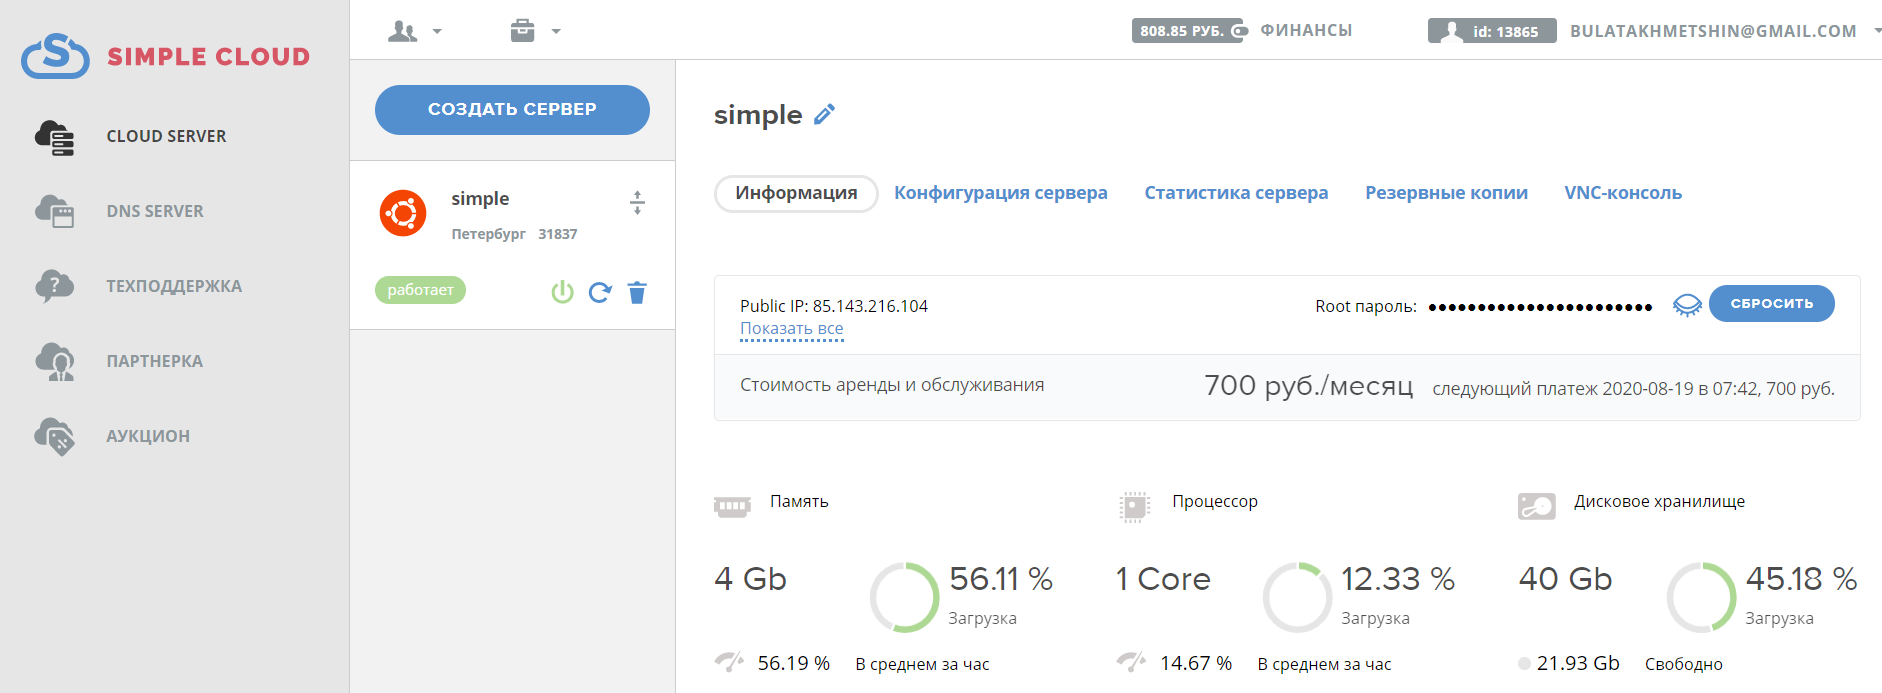Screen dimensions: 1882x693
Task: Toggle the balance switch near Финансы
Action: [1240, 31]
